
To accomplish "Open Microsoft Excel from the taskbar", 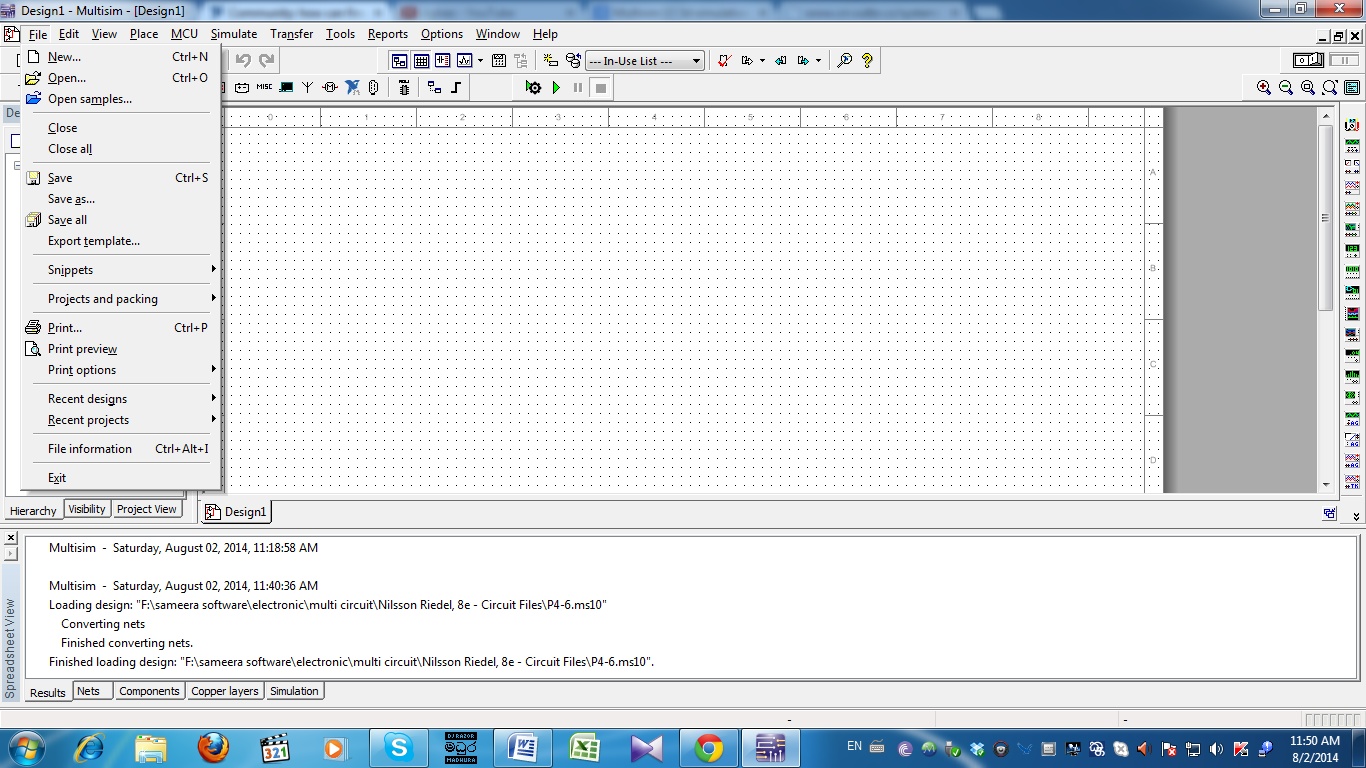I will coord(584,747).
